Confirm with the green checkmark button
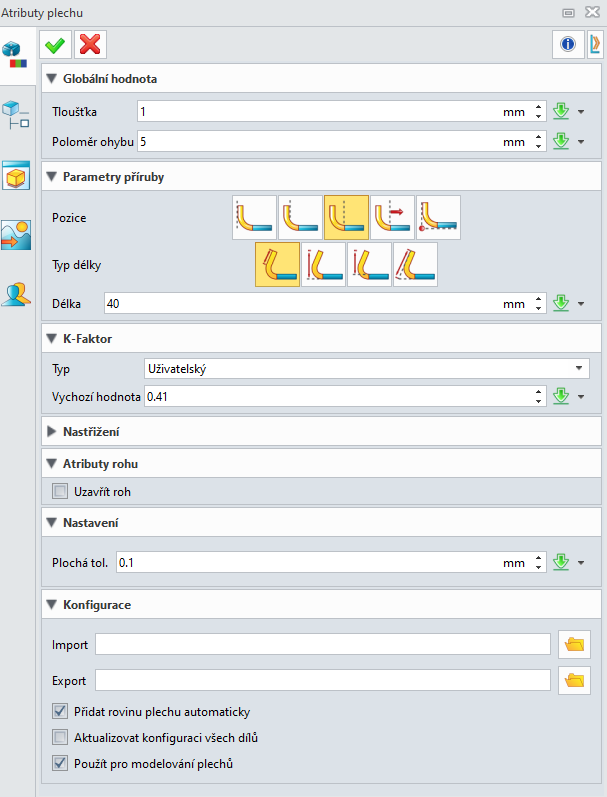The width and height of the screenshot is (607, 797). (x=55, y=45)
